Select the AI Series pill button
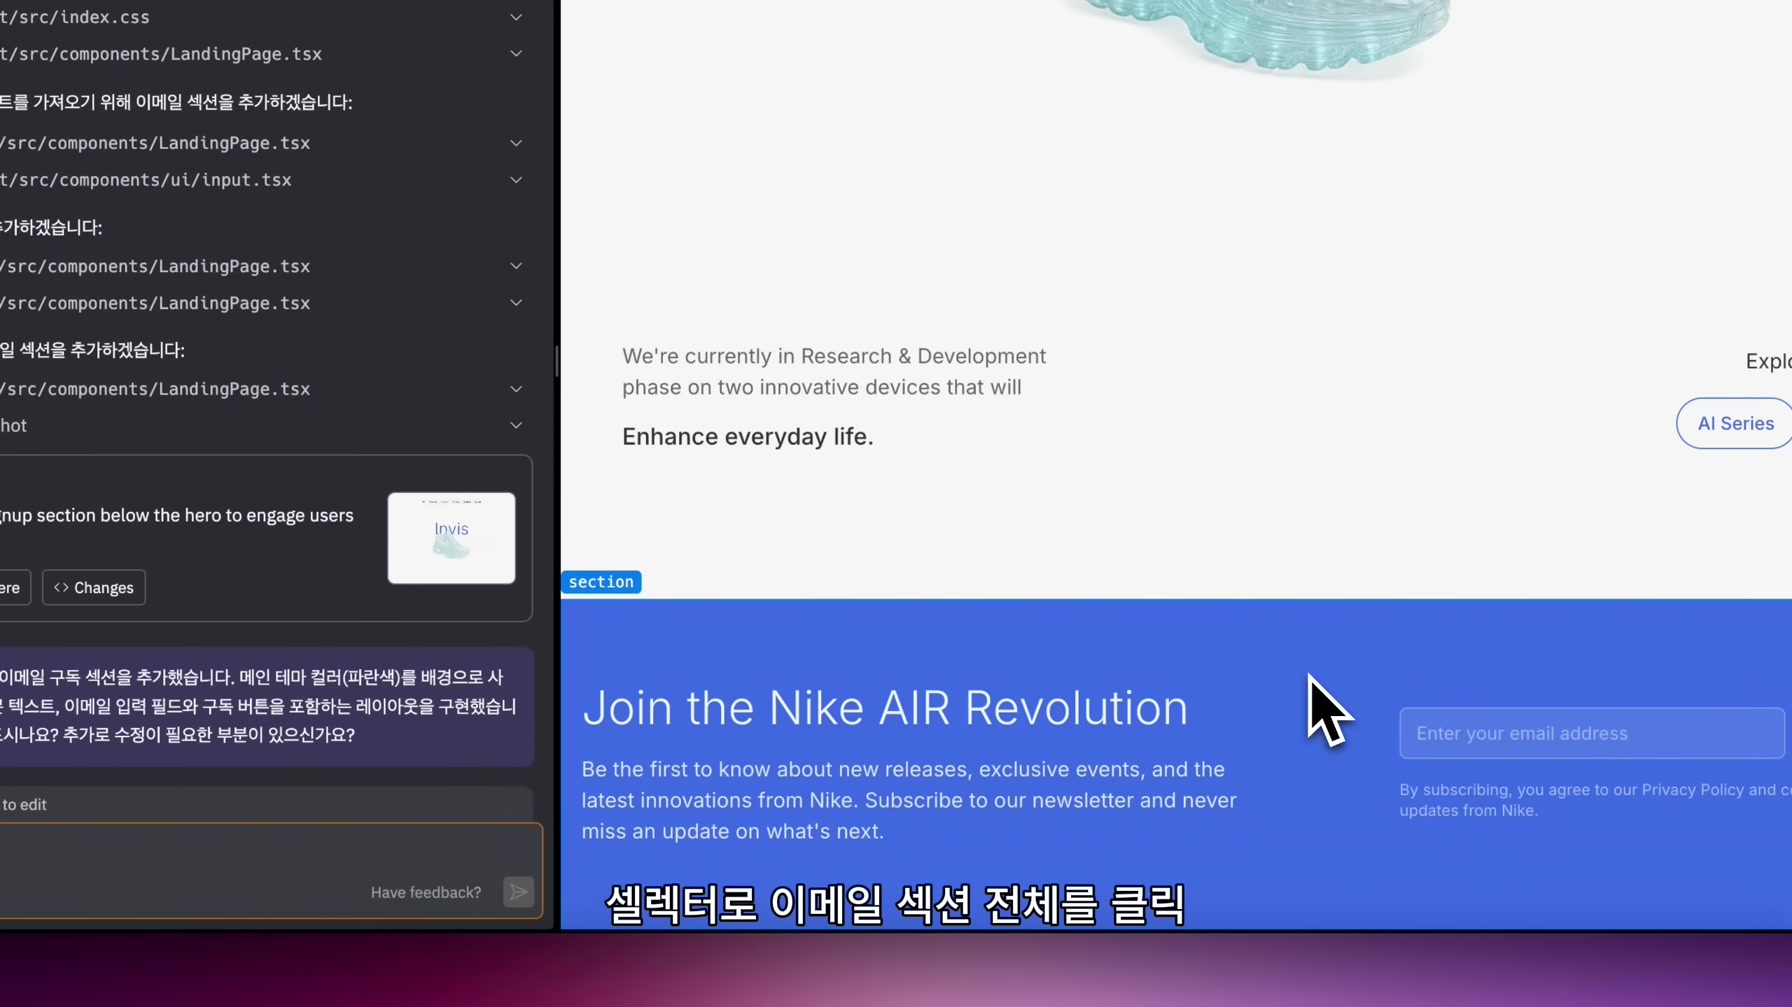 (1735, 423)
